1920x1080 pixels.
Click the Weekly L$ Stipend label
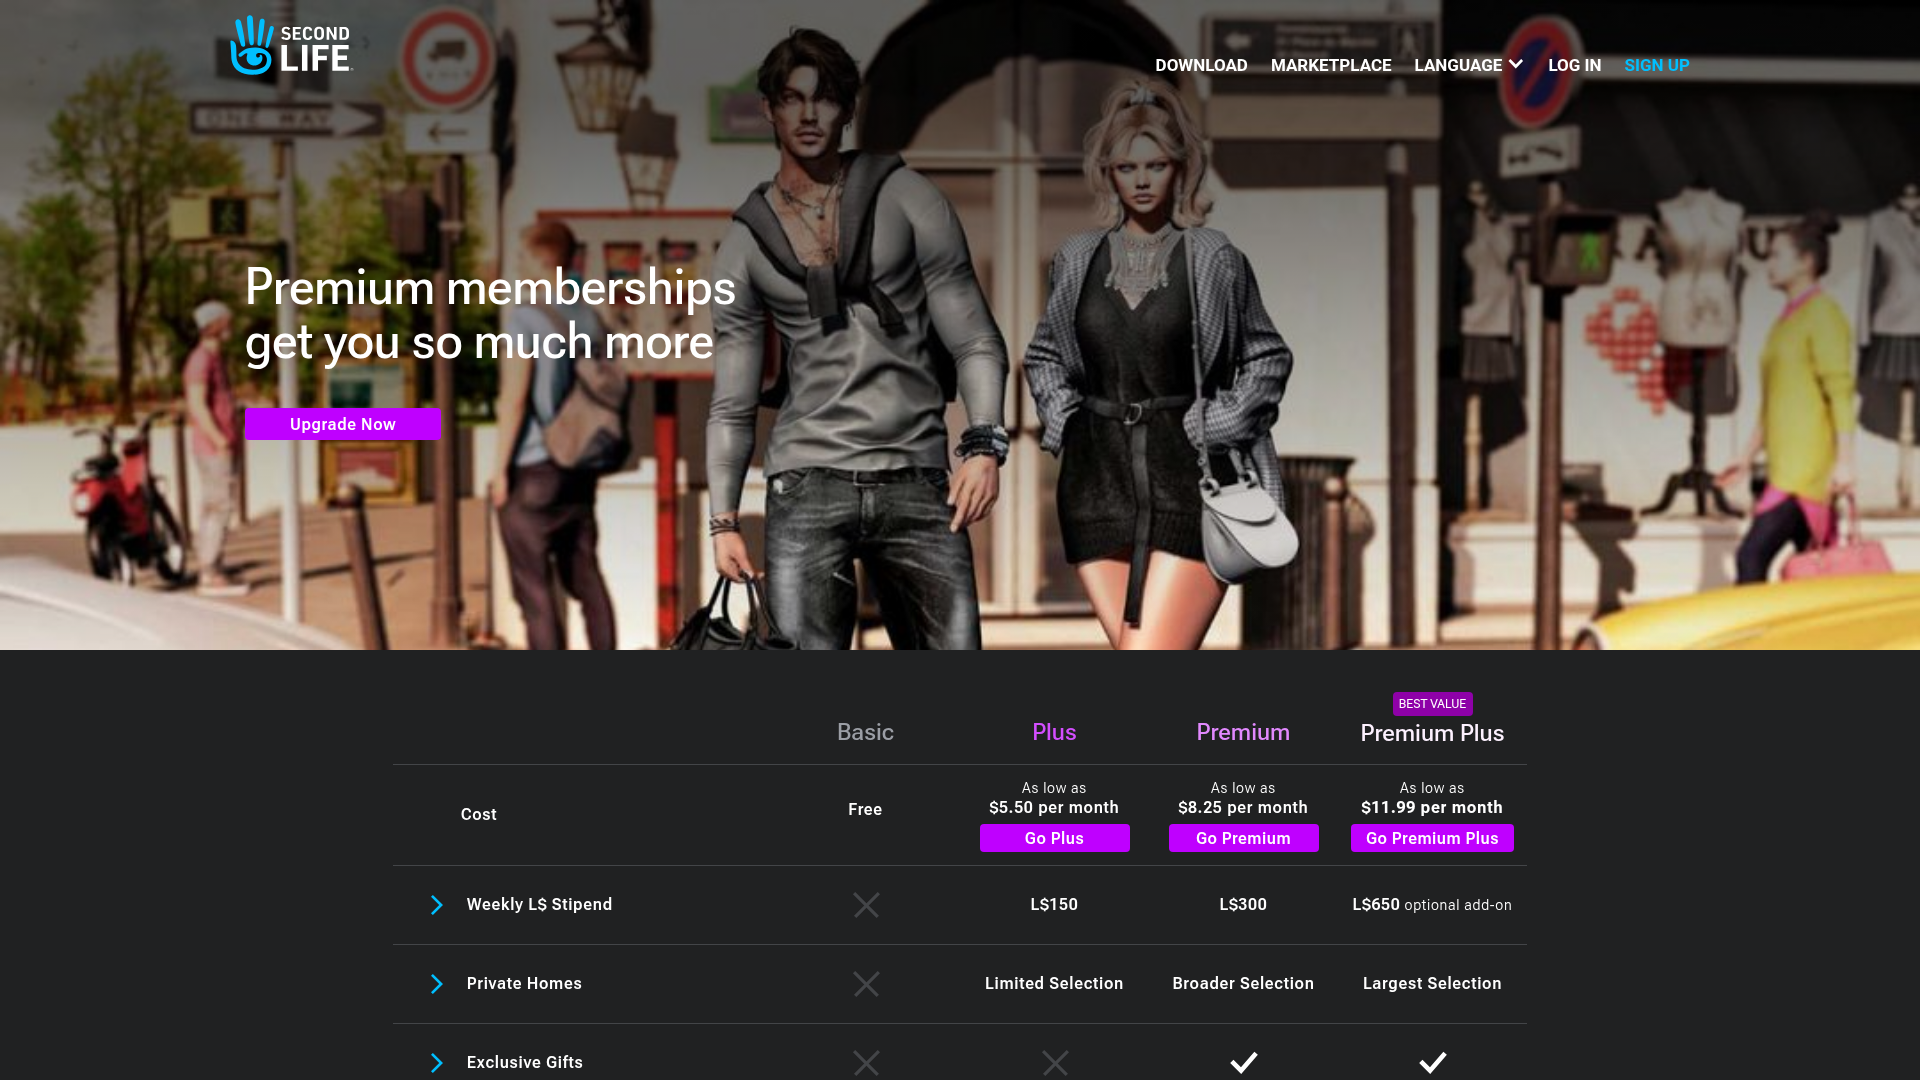point(539,904)
